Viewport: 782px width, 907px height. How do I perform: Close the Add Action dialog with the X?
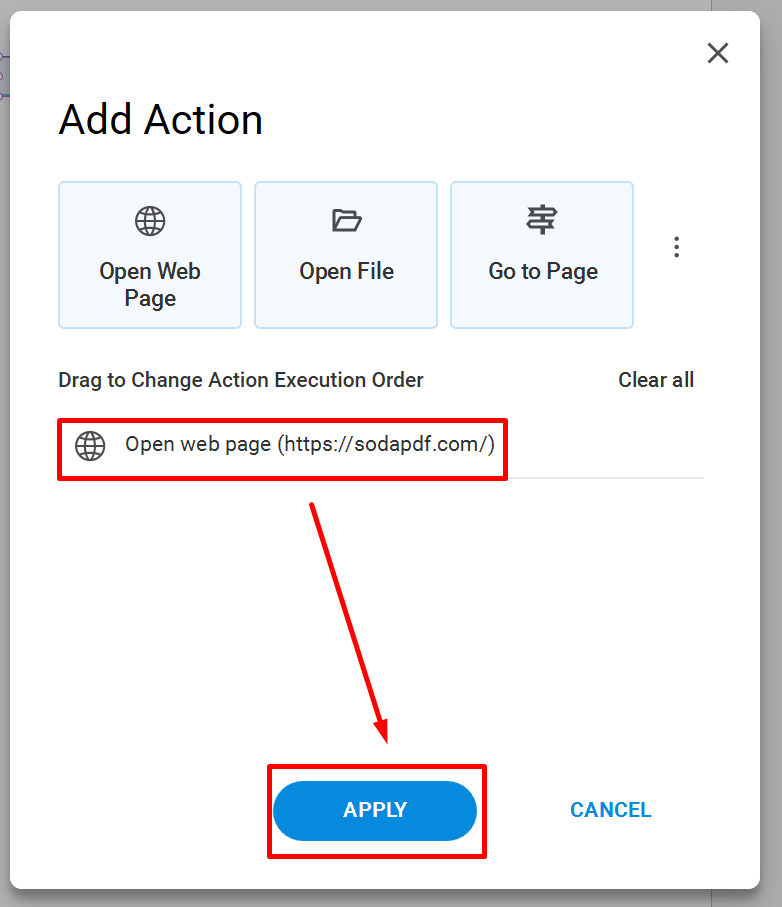click(718, 53)
